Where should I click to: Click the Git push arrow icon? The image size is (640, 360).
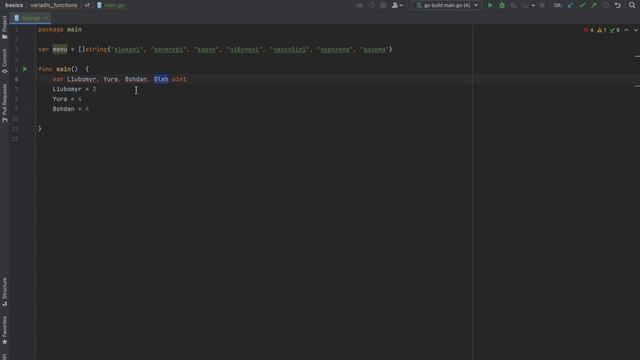[x=594, y=5]
